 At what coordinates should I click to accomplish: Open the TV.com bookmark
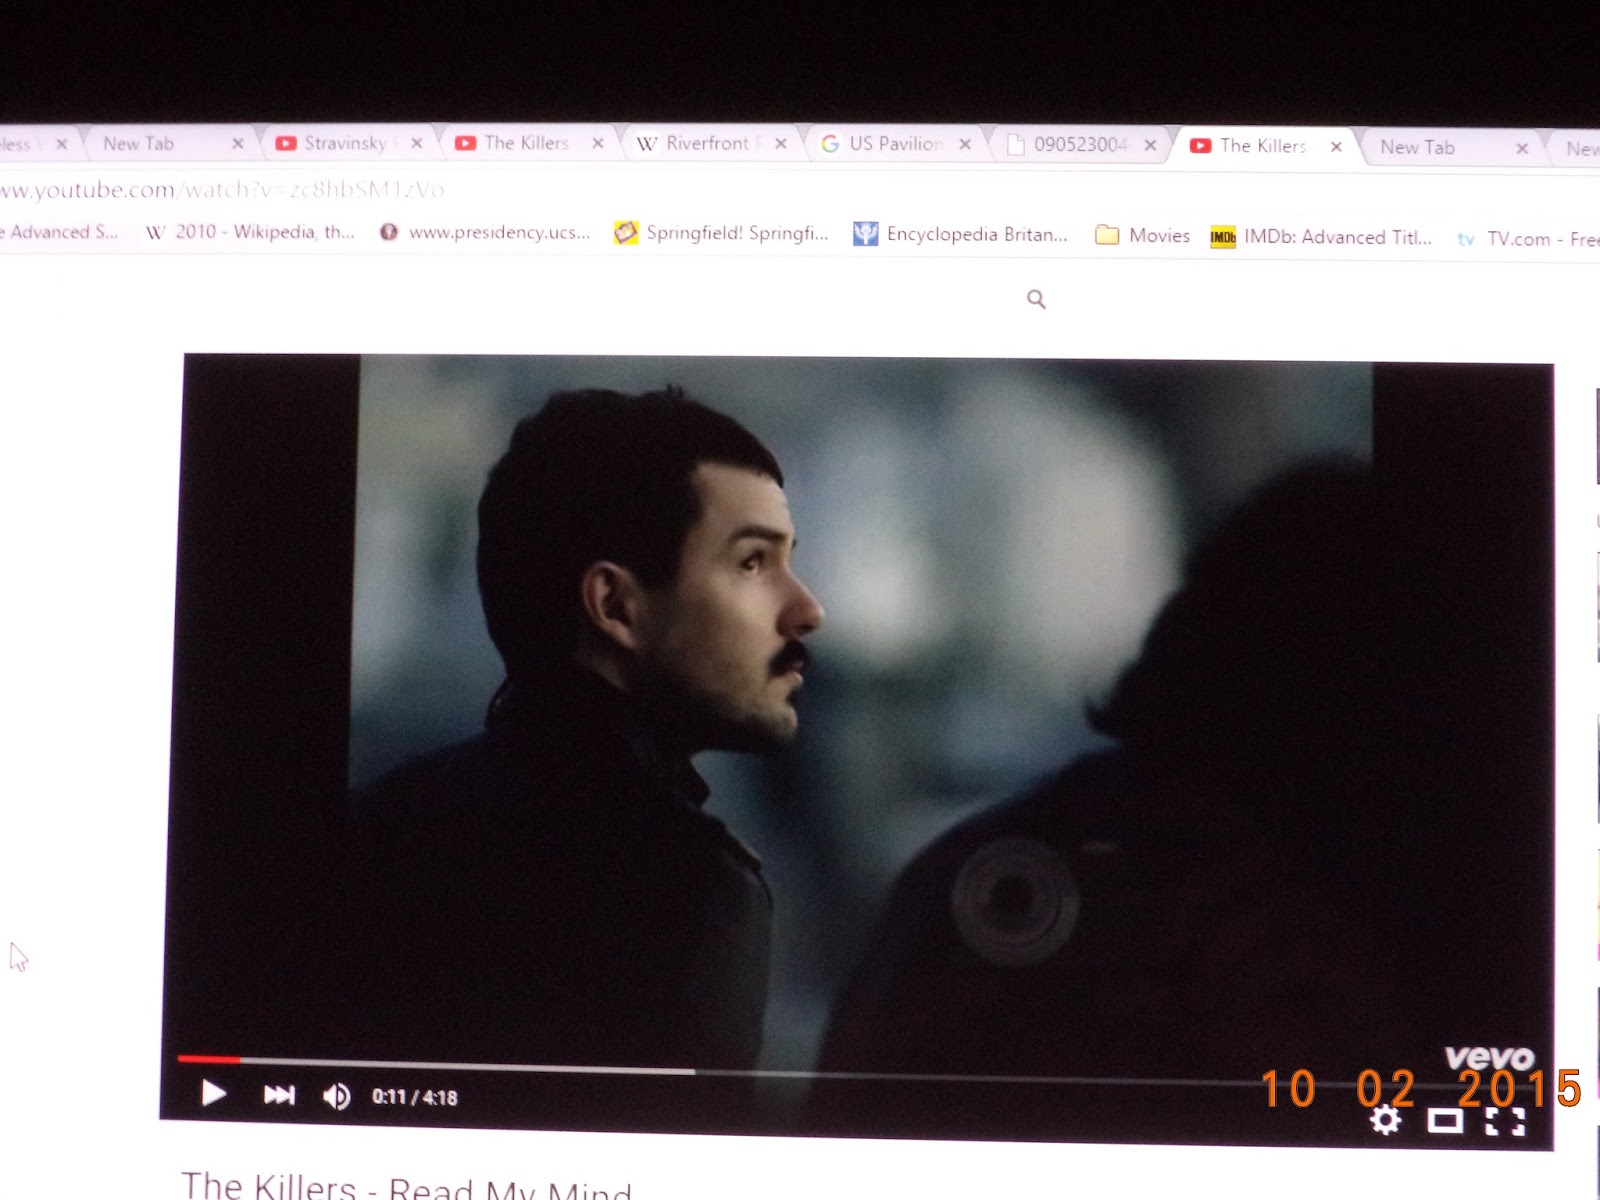[1527, 239]
